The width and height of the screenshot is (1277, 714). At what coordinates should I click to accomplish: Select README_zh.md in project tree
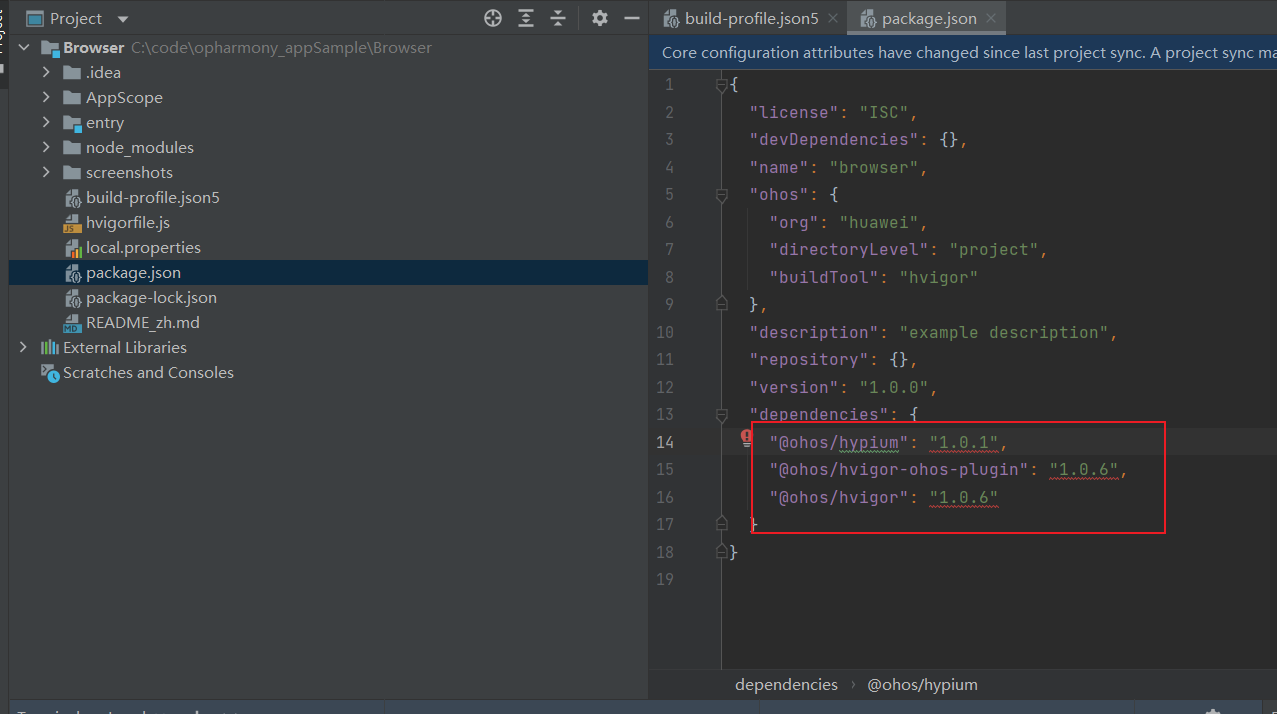143,323
